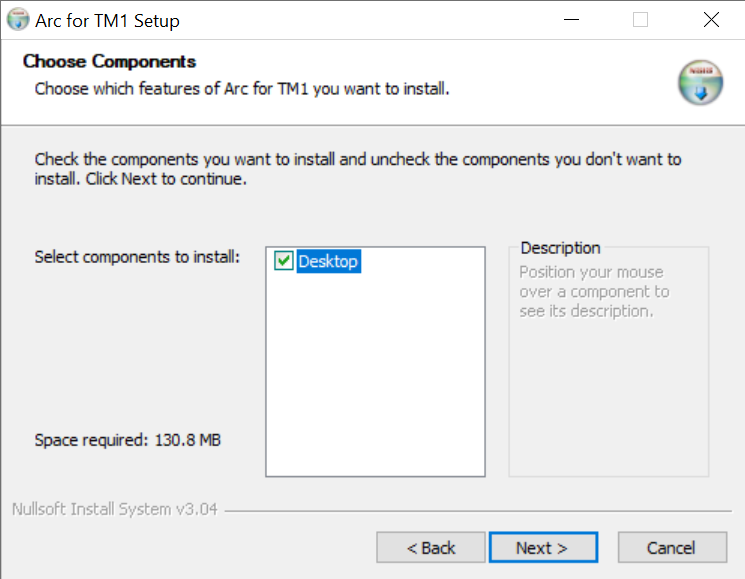Click the Nullsoft Install System v3.04 text
This screenshot has height=579, width=745.
114,509
